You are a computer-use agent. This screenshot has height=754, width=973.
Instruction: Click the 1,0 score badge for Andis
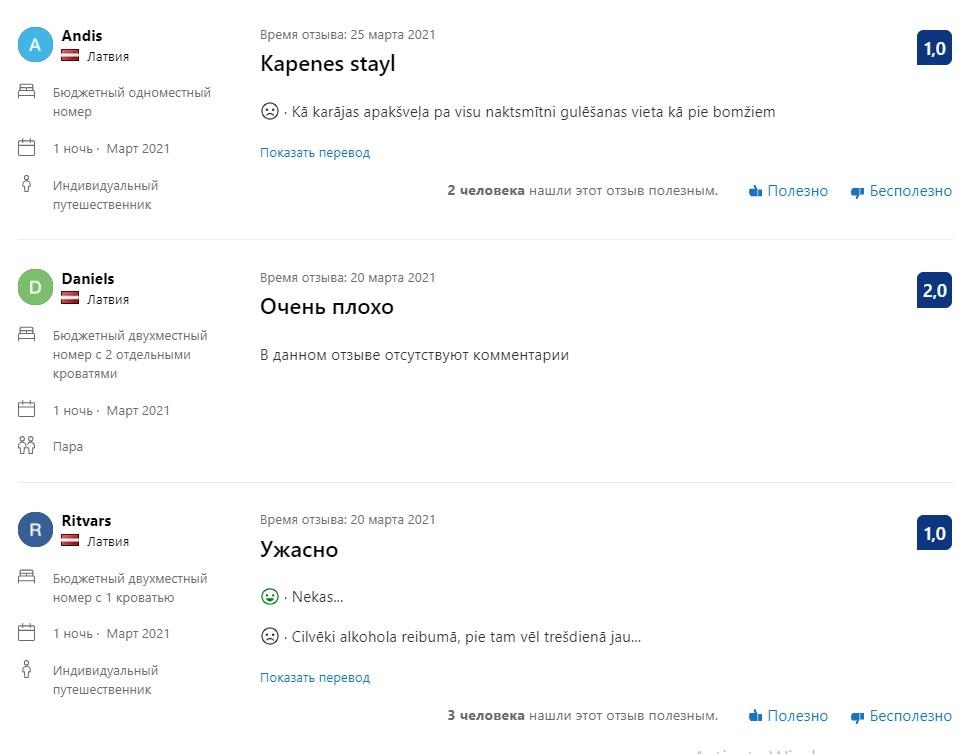tap(934, 48)
